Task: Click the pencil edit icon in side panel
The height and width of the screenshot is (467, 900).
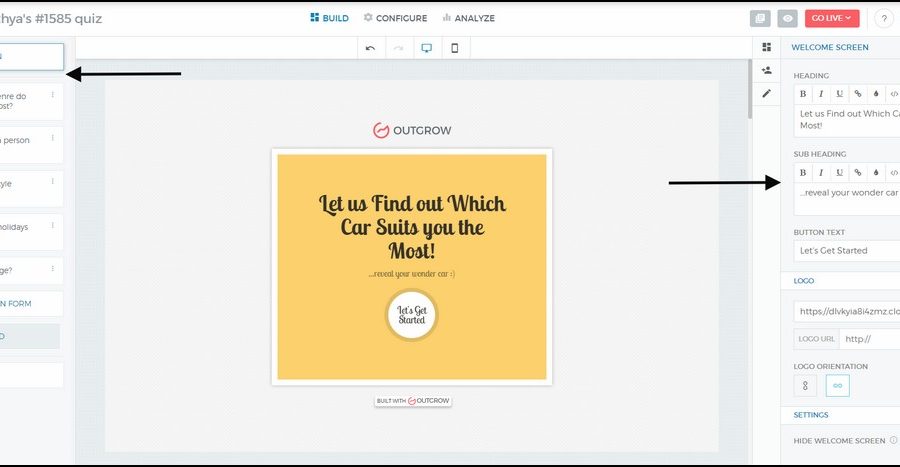Action: coord(767,93)
